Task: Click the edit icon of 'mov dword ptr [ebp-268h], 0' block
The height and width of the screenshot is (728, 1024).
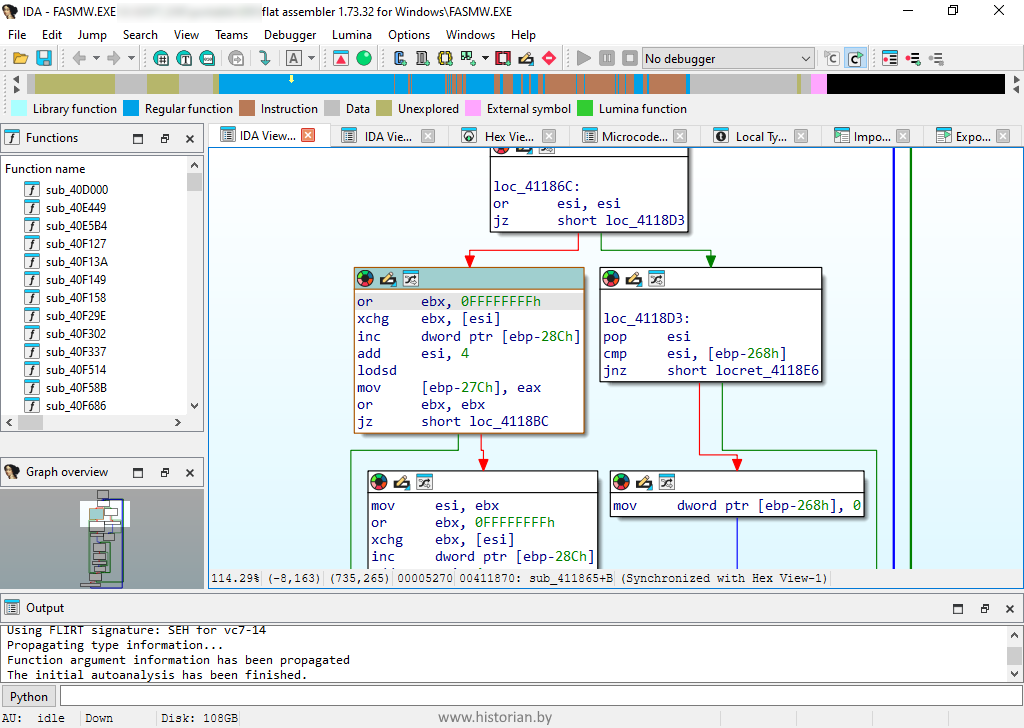Action: [x=643, y=482]
